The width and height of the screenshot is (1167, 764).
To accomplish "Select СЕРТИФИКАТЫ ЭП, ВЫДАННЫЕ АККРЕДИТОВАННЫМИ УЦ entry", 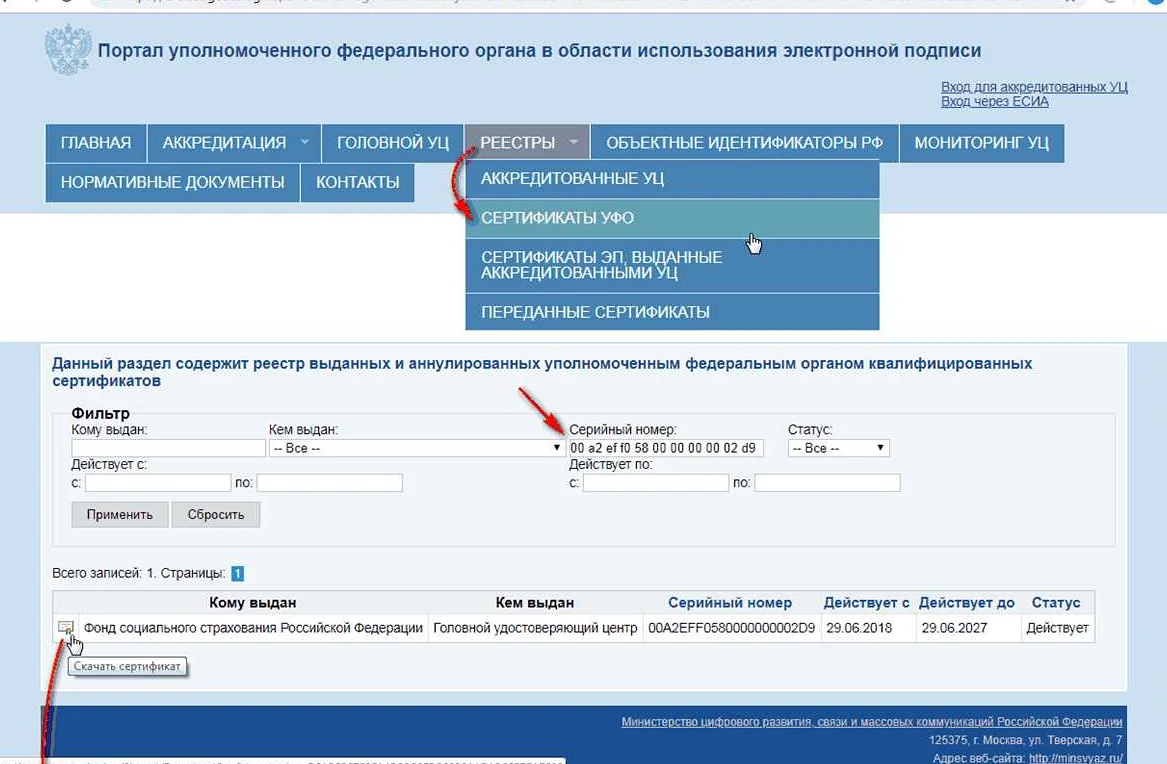I will click(x=672, y=265).
